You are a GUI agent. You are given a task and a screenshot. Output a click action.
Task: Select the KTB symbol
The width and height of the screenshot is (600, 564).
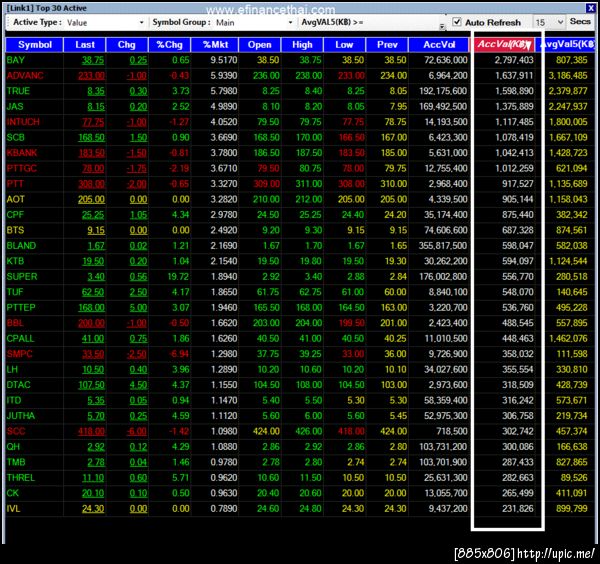15,261
